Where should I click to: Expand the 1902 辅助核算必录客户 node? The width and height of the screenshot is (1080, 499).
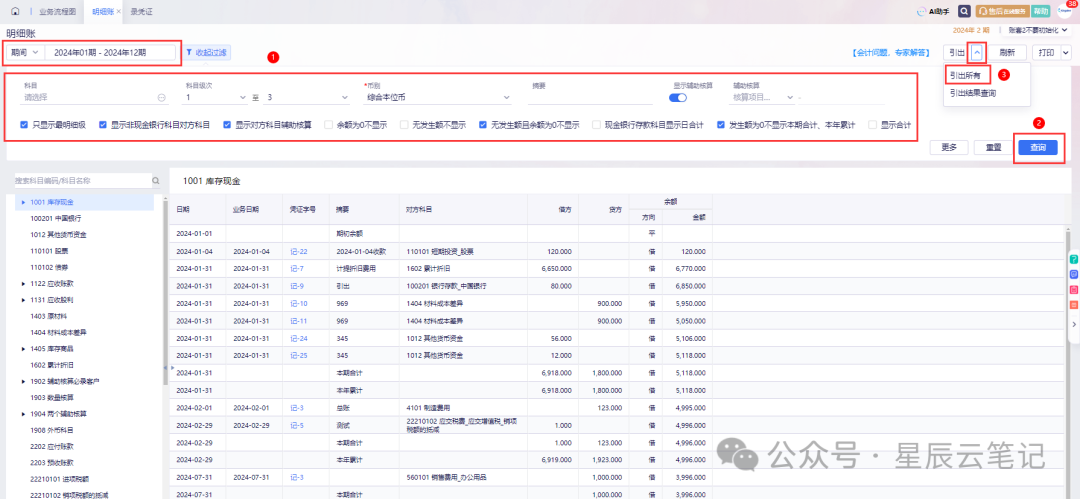(x=23, y=381)
